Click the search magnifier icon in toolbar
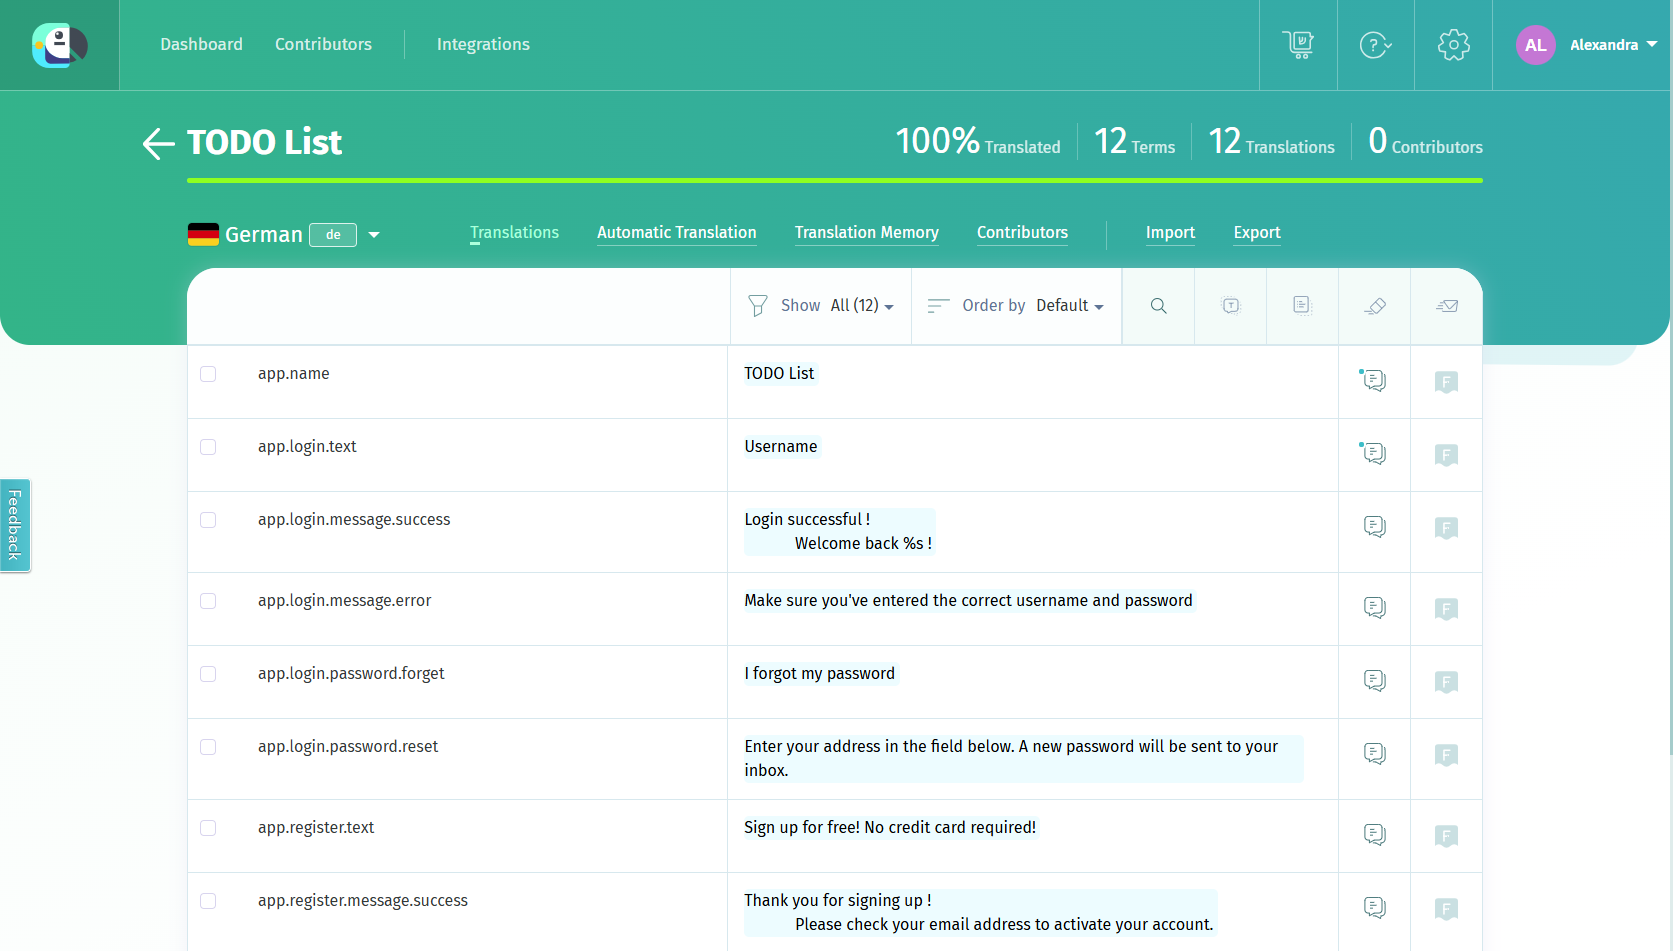The height and width of the screenshot is (951, 1673). tap(1158, 306)
